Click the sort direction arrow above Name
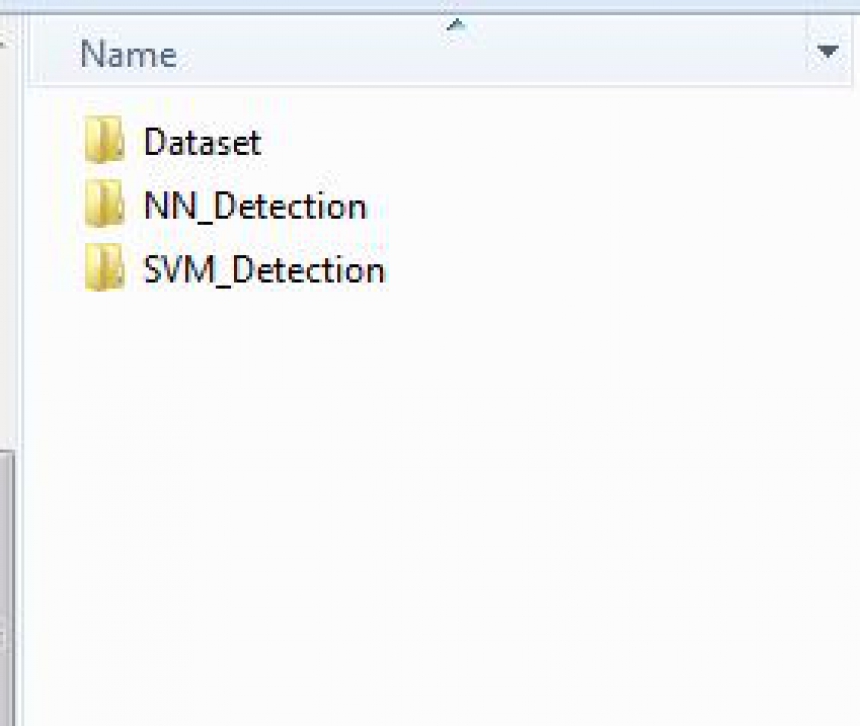This screenshot has width=860, height=726. tap(456, 24)
